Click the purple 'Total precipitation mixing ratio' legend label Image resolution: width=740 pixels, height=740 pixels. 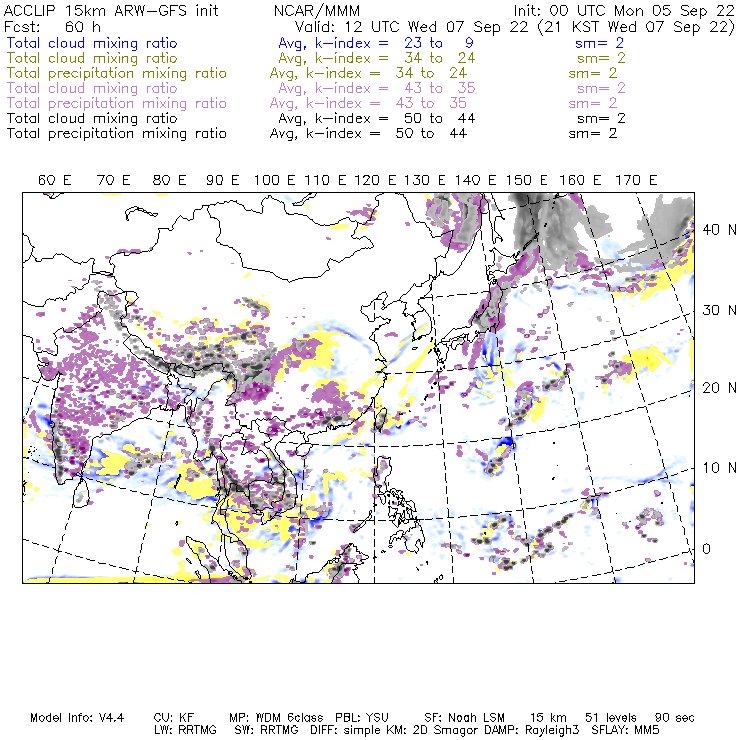coord(117,104)
